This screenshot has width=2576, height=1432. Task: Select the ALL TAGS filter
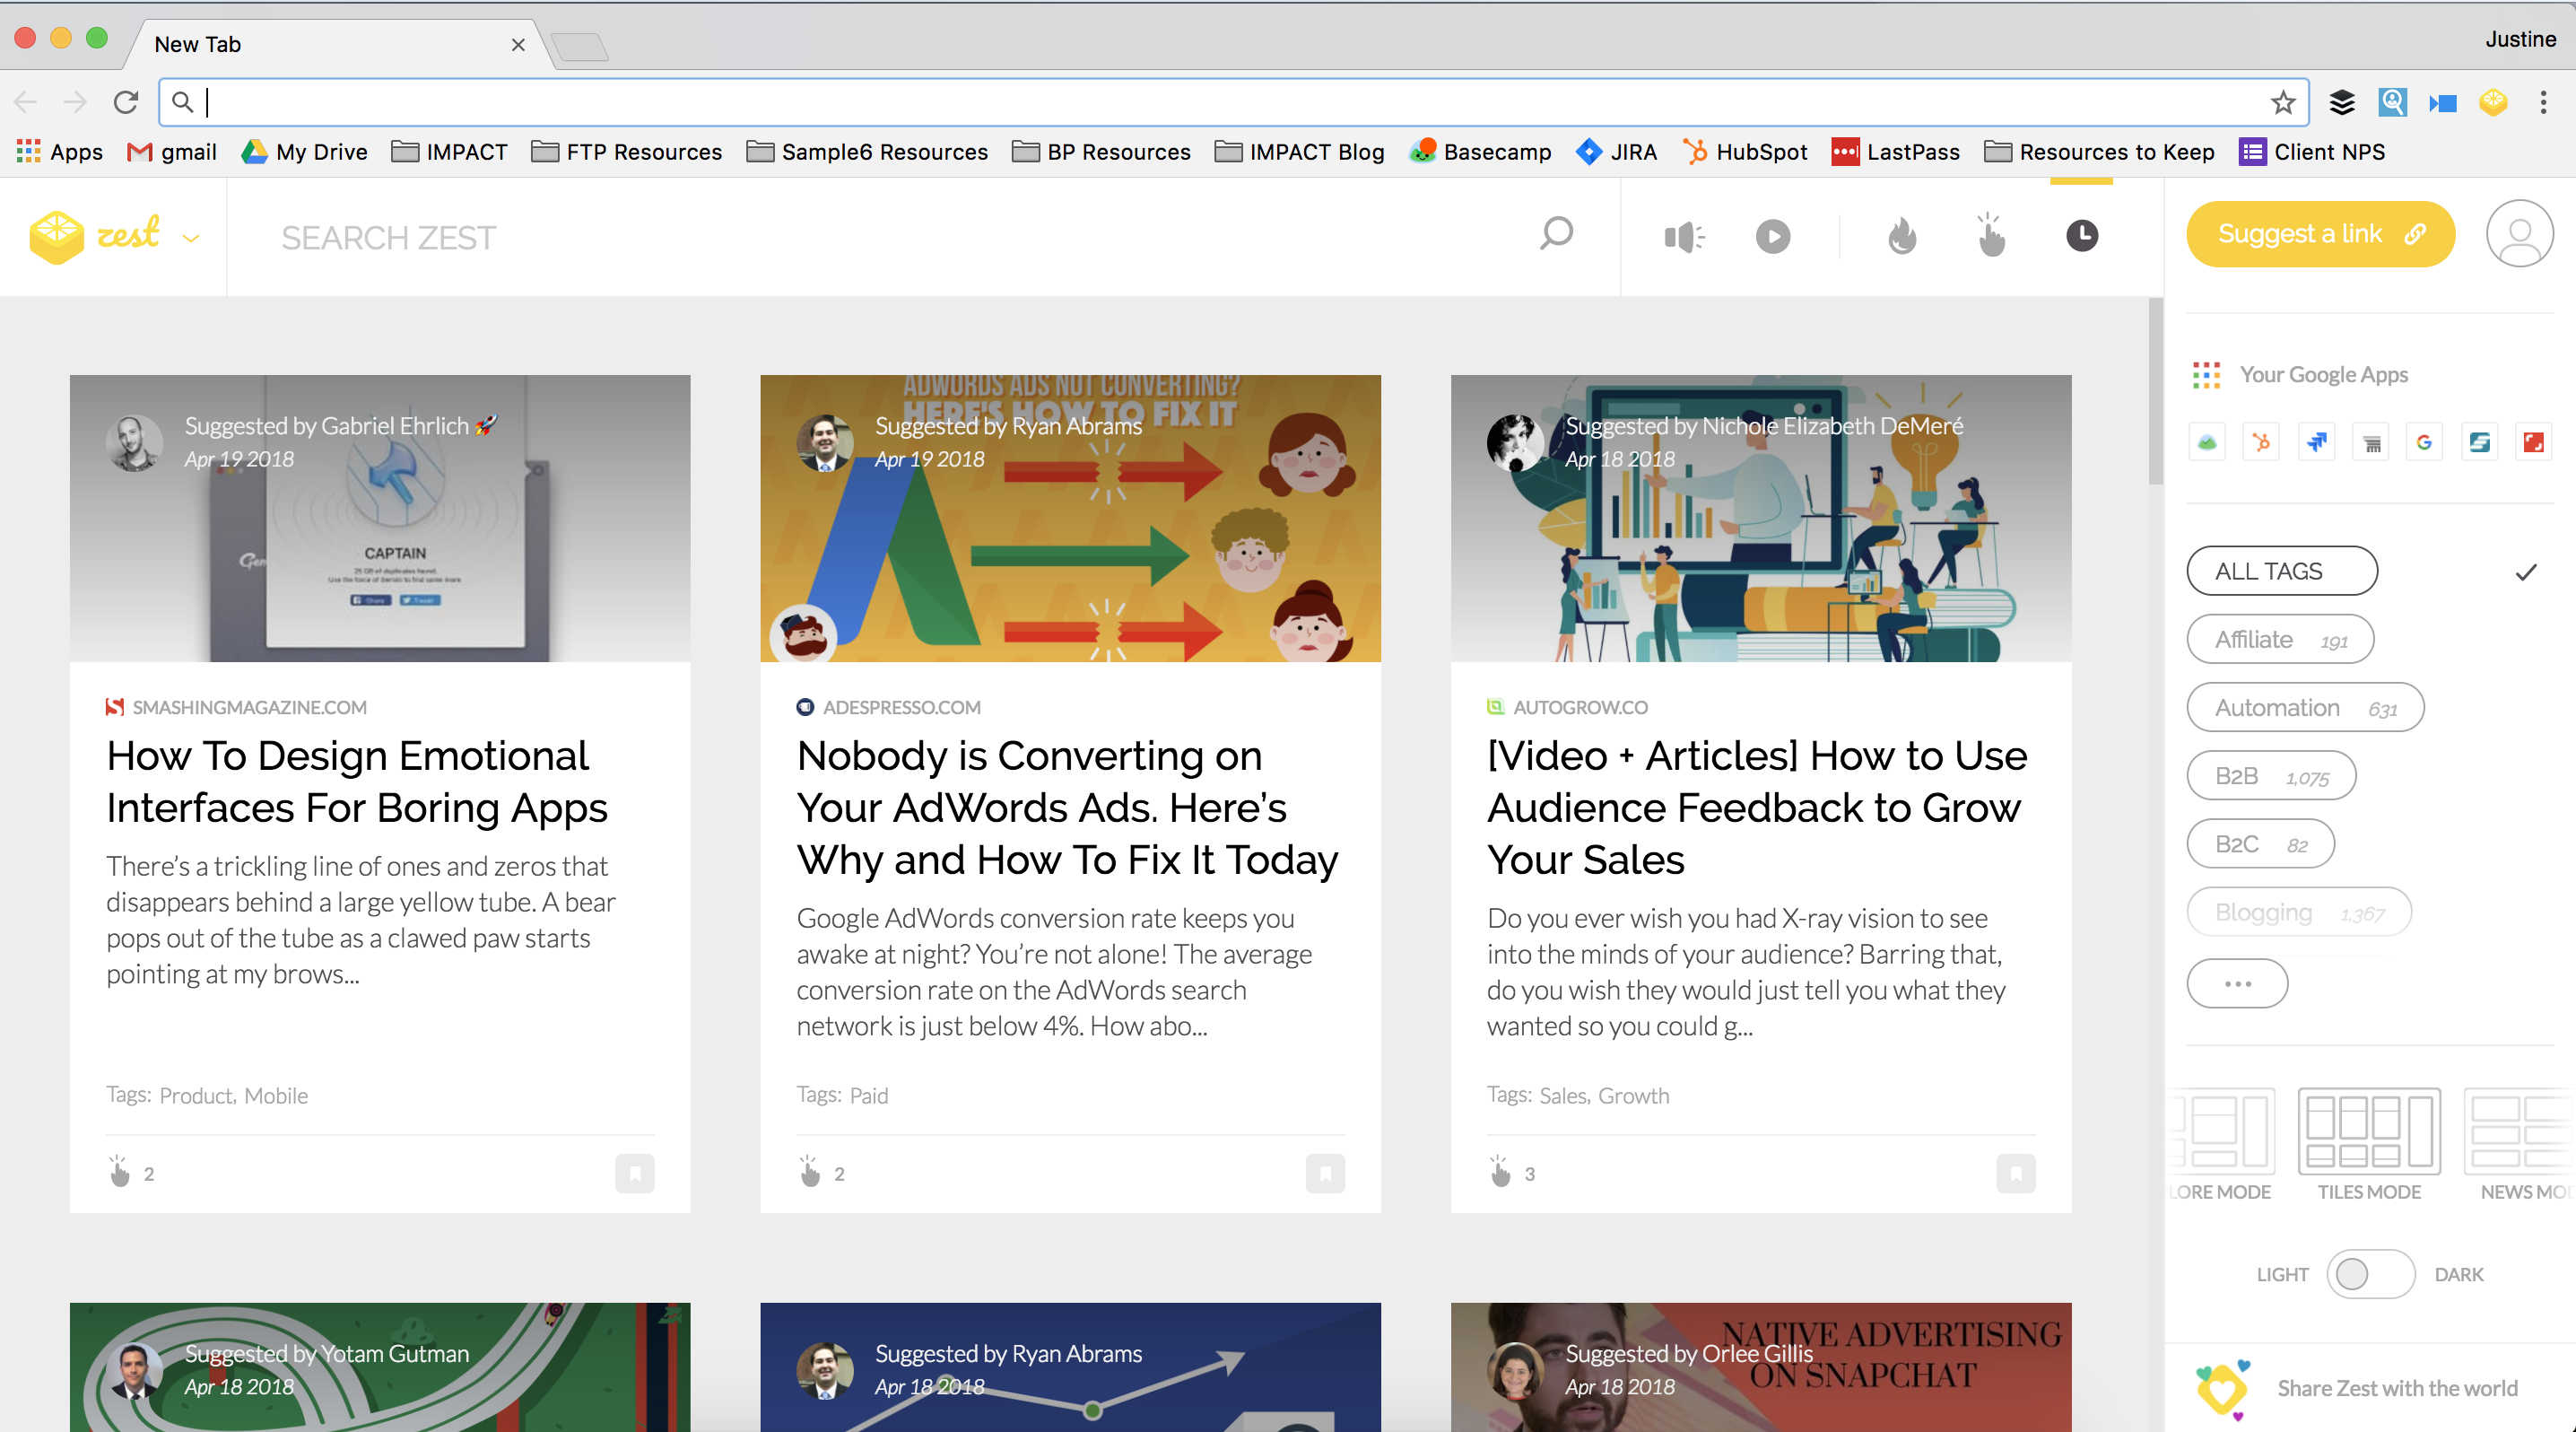pos(2282,571)
